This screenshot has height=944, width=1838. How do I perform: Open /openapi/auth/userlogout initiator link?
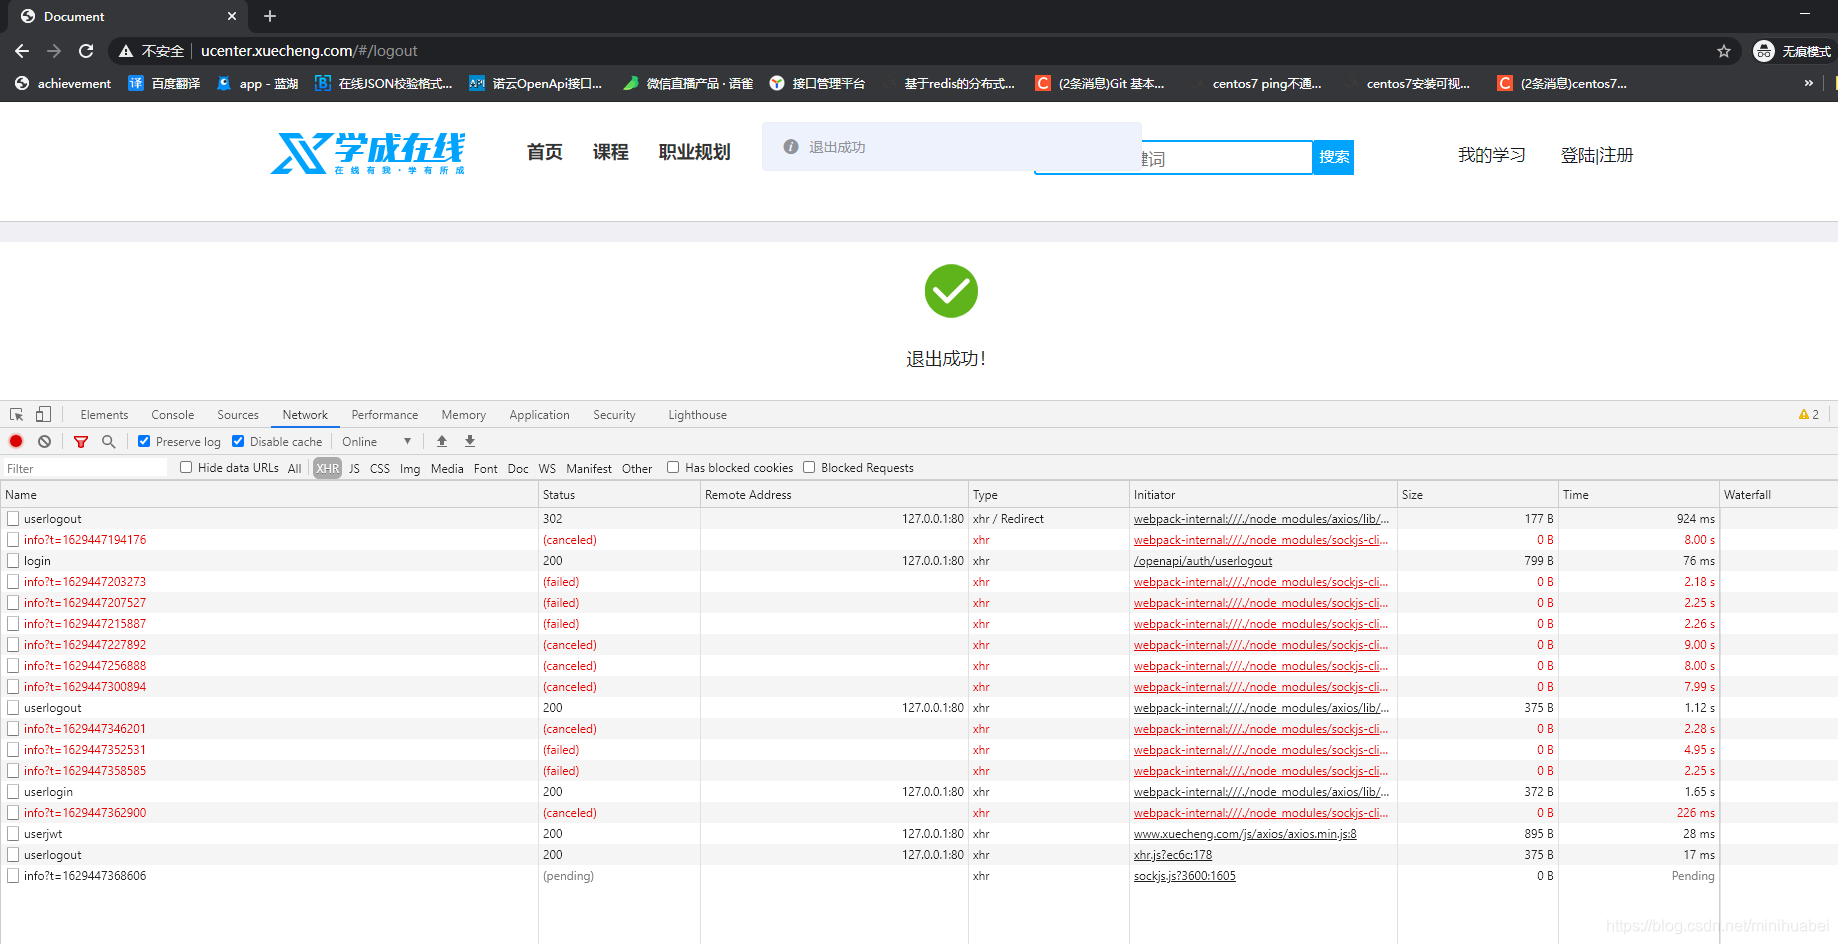click(1203, 561)
